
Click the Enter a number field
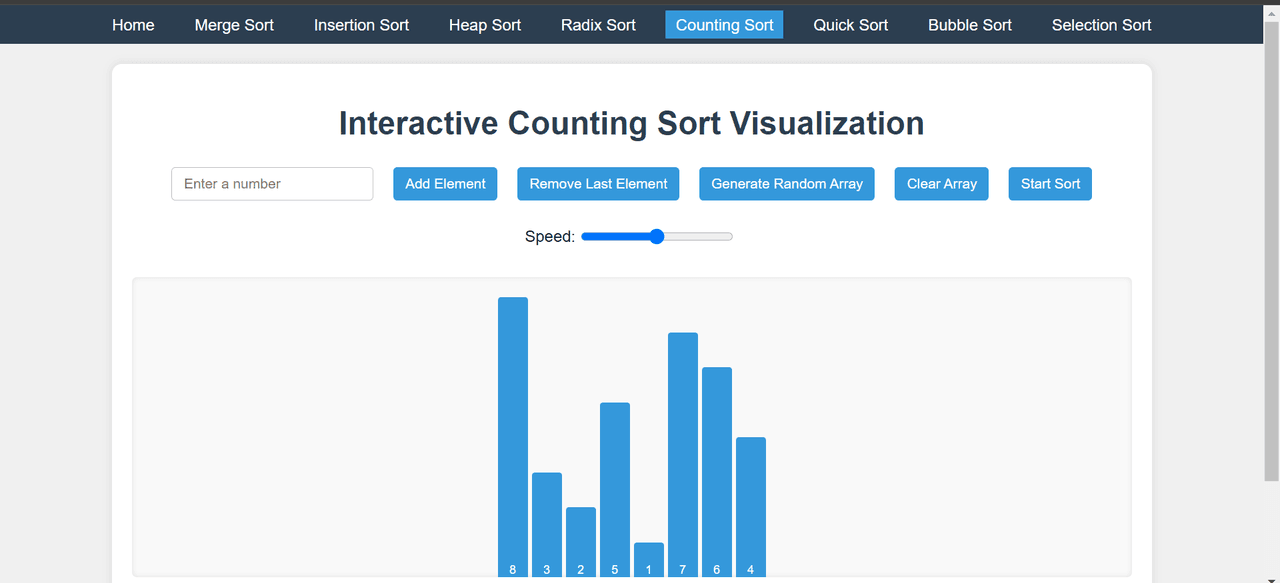272,184
